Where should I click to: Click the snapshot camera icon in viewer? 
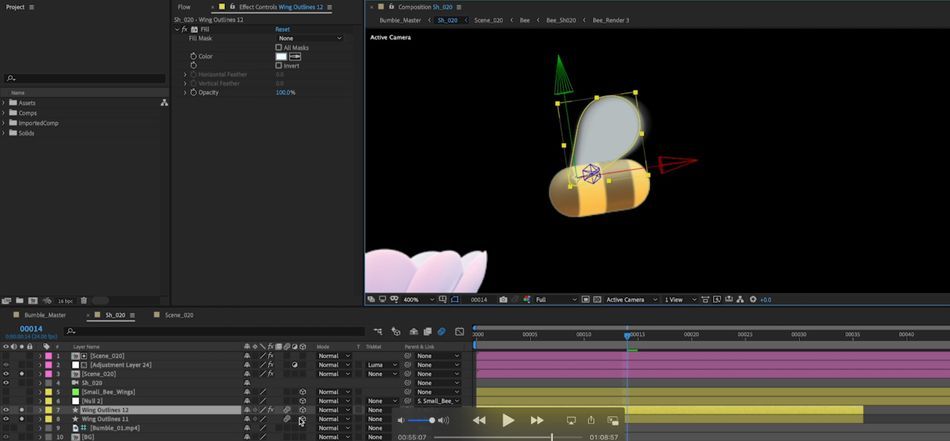tap(503, 300)
